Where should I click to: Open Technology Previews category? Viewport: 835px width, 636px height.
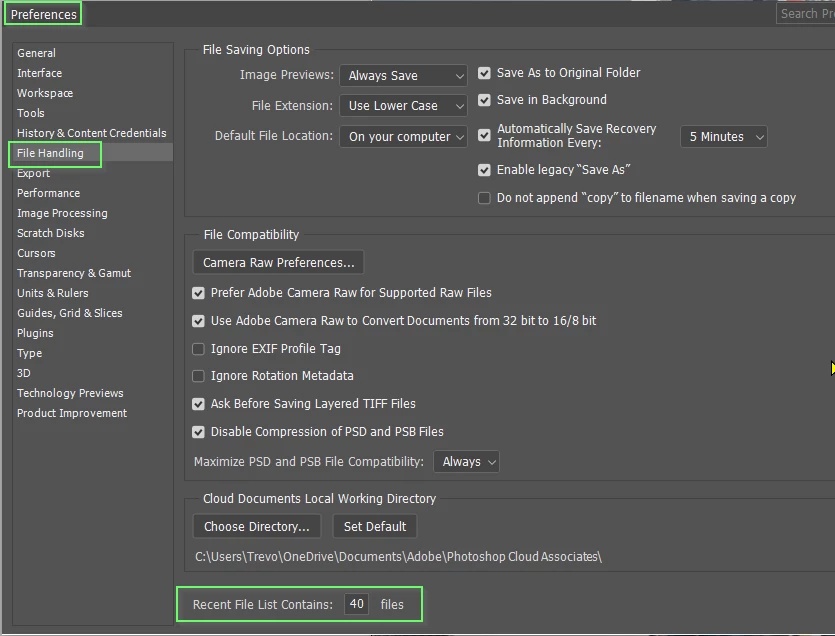70,393
